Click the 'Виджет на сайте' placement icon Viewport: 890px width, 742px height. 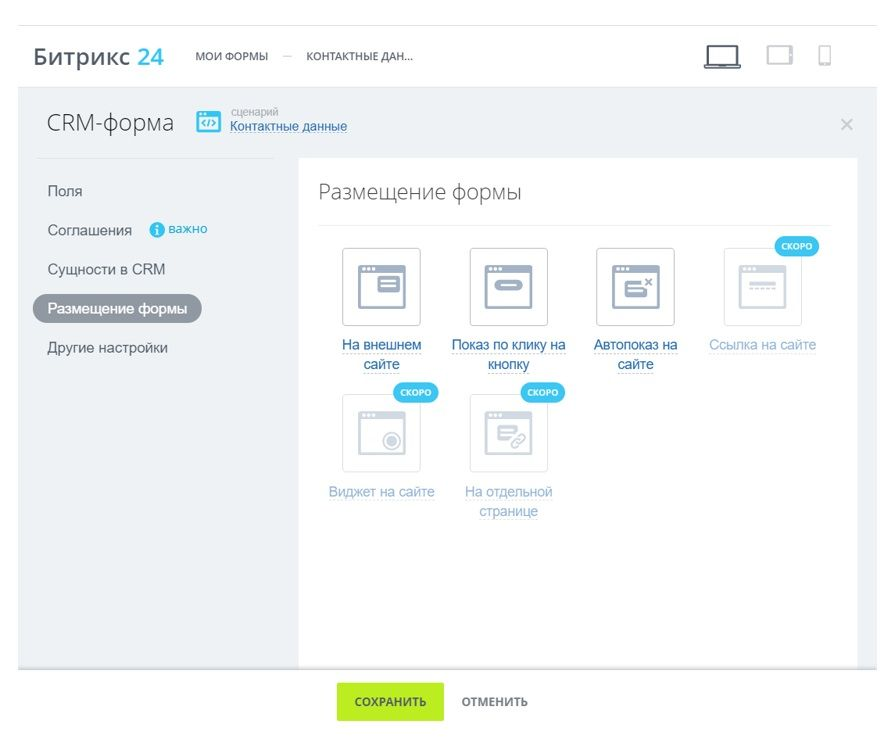click(381, 433)
